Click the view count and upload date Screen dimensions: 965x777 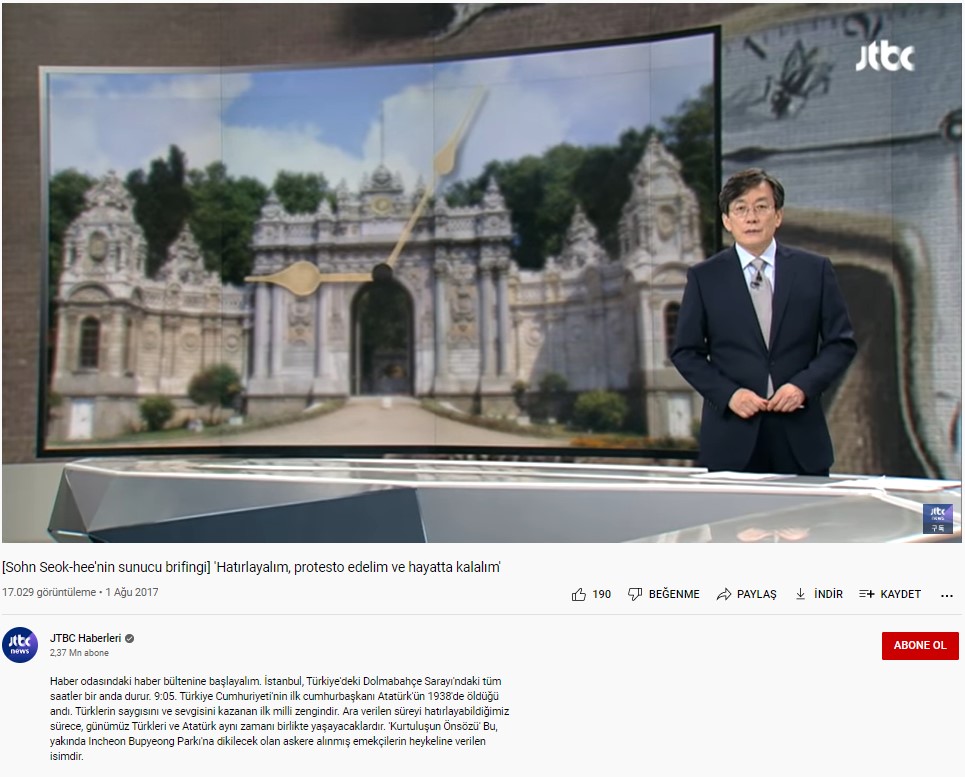point(80,592)
